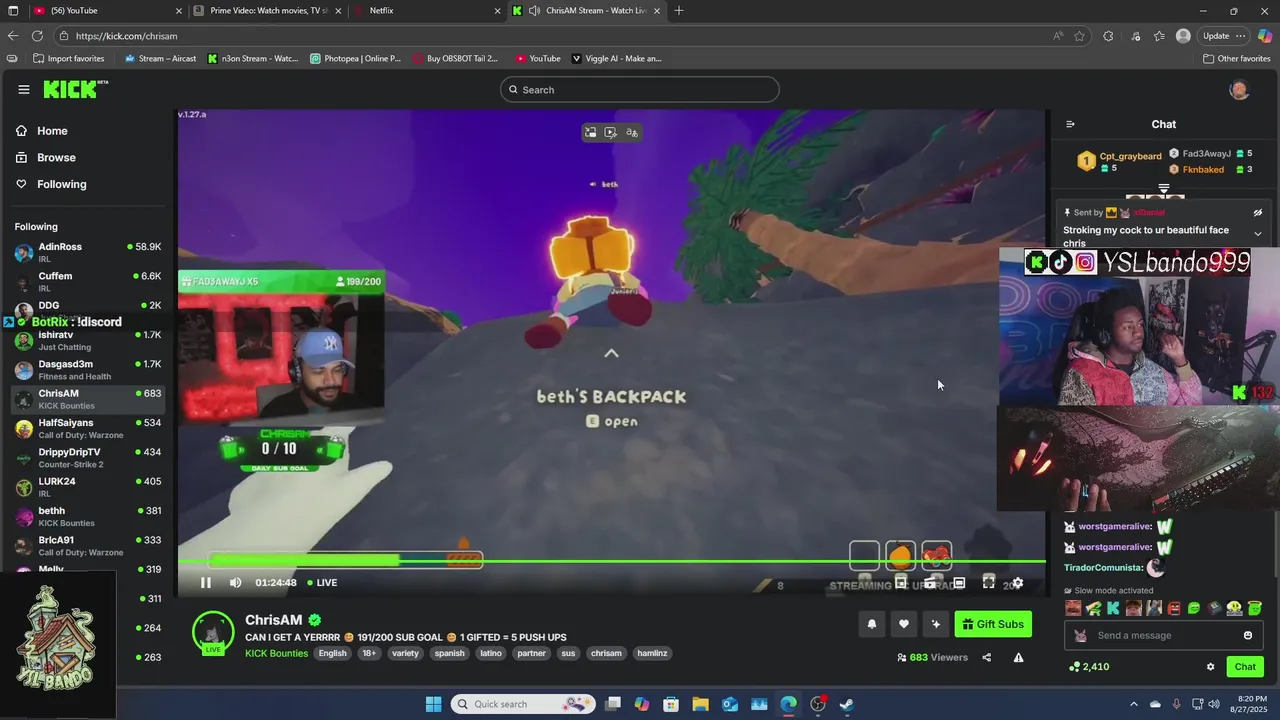Open Photopea bookmark
Screen dimensions: 1280x720
point(356,58)
